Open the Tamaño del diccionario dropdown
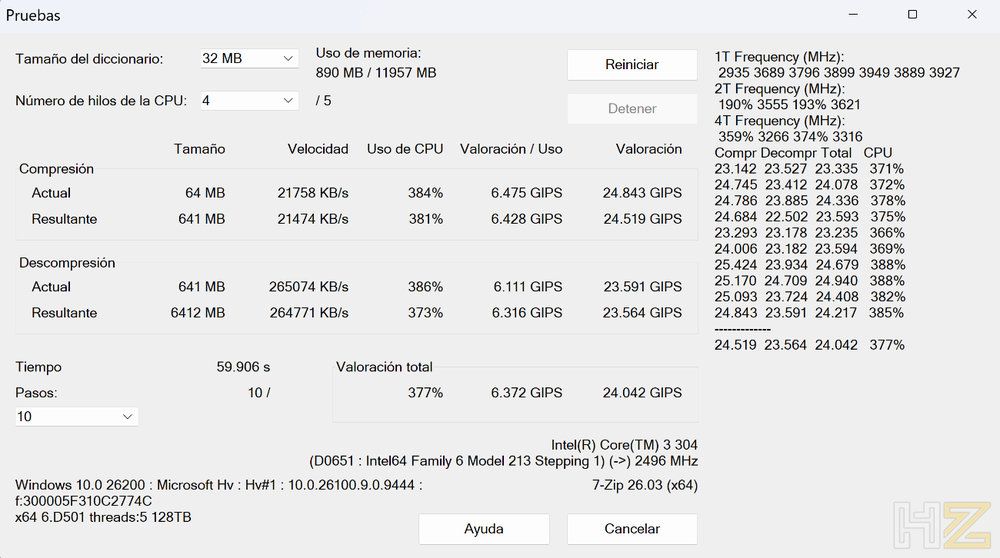 (249, 58)
